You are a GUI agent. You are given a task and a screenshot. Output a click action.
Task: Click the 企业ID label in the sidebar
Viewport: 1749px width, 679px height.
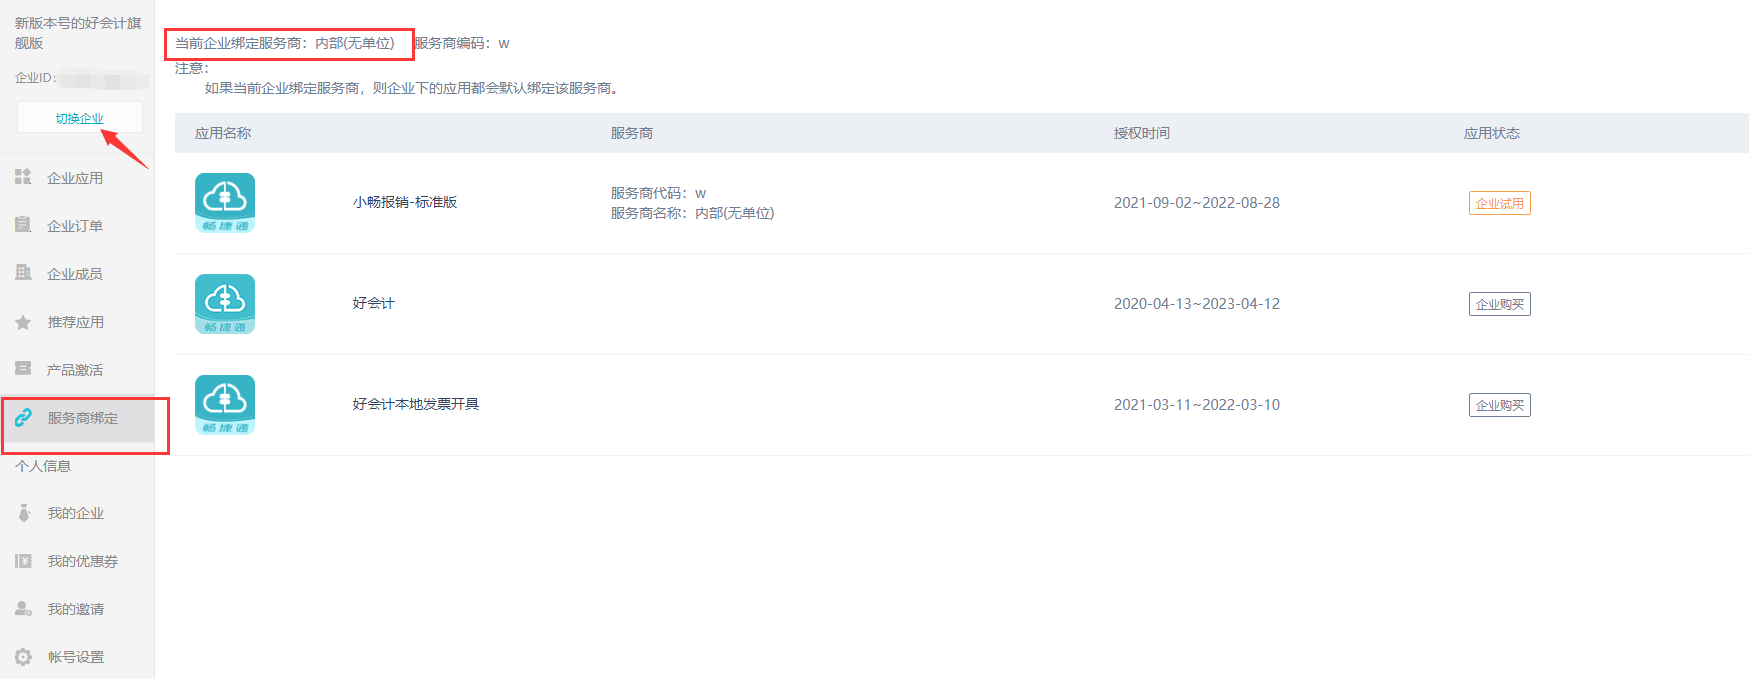point(35,78)
